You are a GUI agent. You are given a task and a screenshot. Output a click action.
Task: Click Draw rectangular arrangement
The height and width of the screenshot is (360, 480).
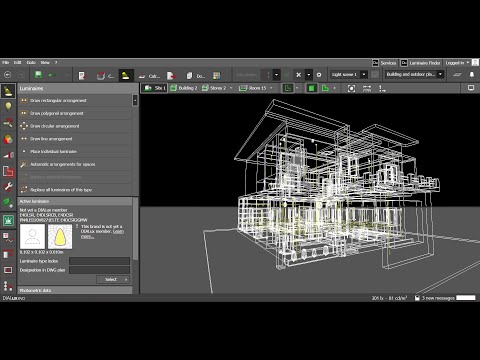[x=75, y=100]
